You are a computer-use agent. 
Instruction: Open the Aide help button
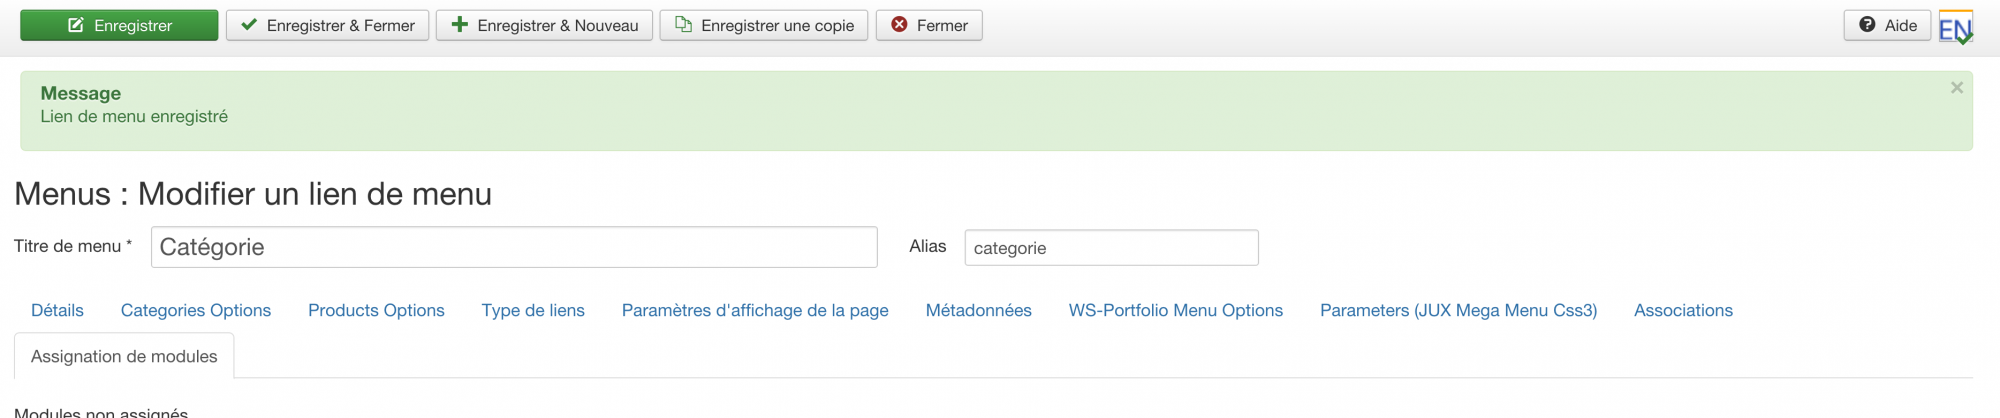point(1887,25)
